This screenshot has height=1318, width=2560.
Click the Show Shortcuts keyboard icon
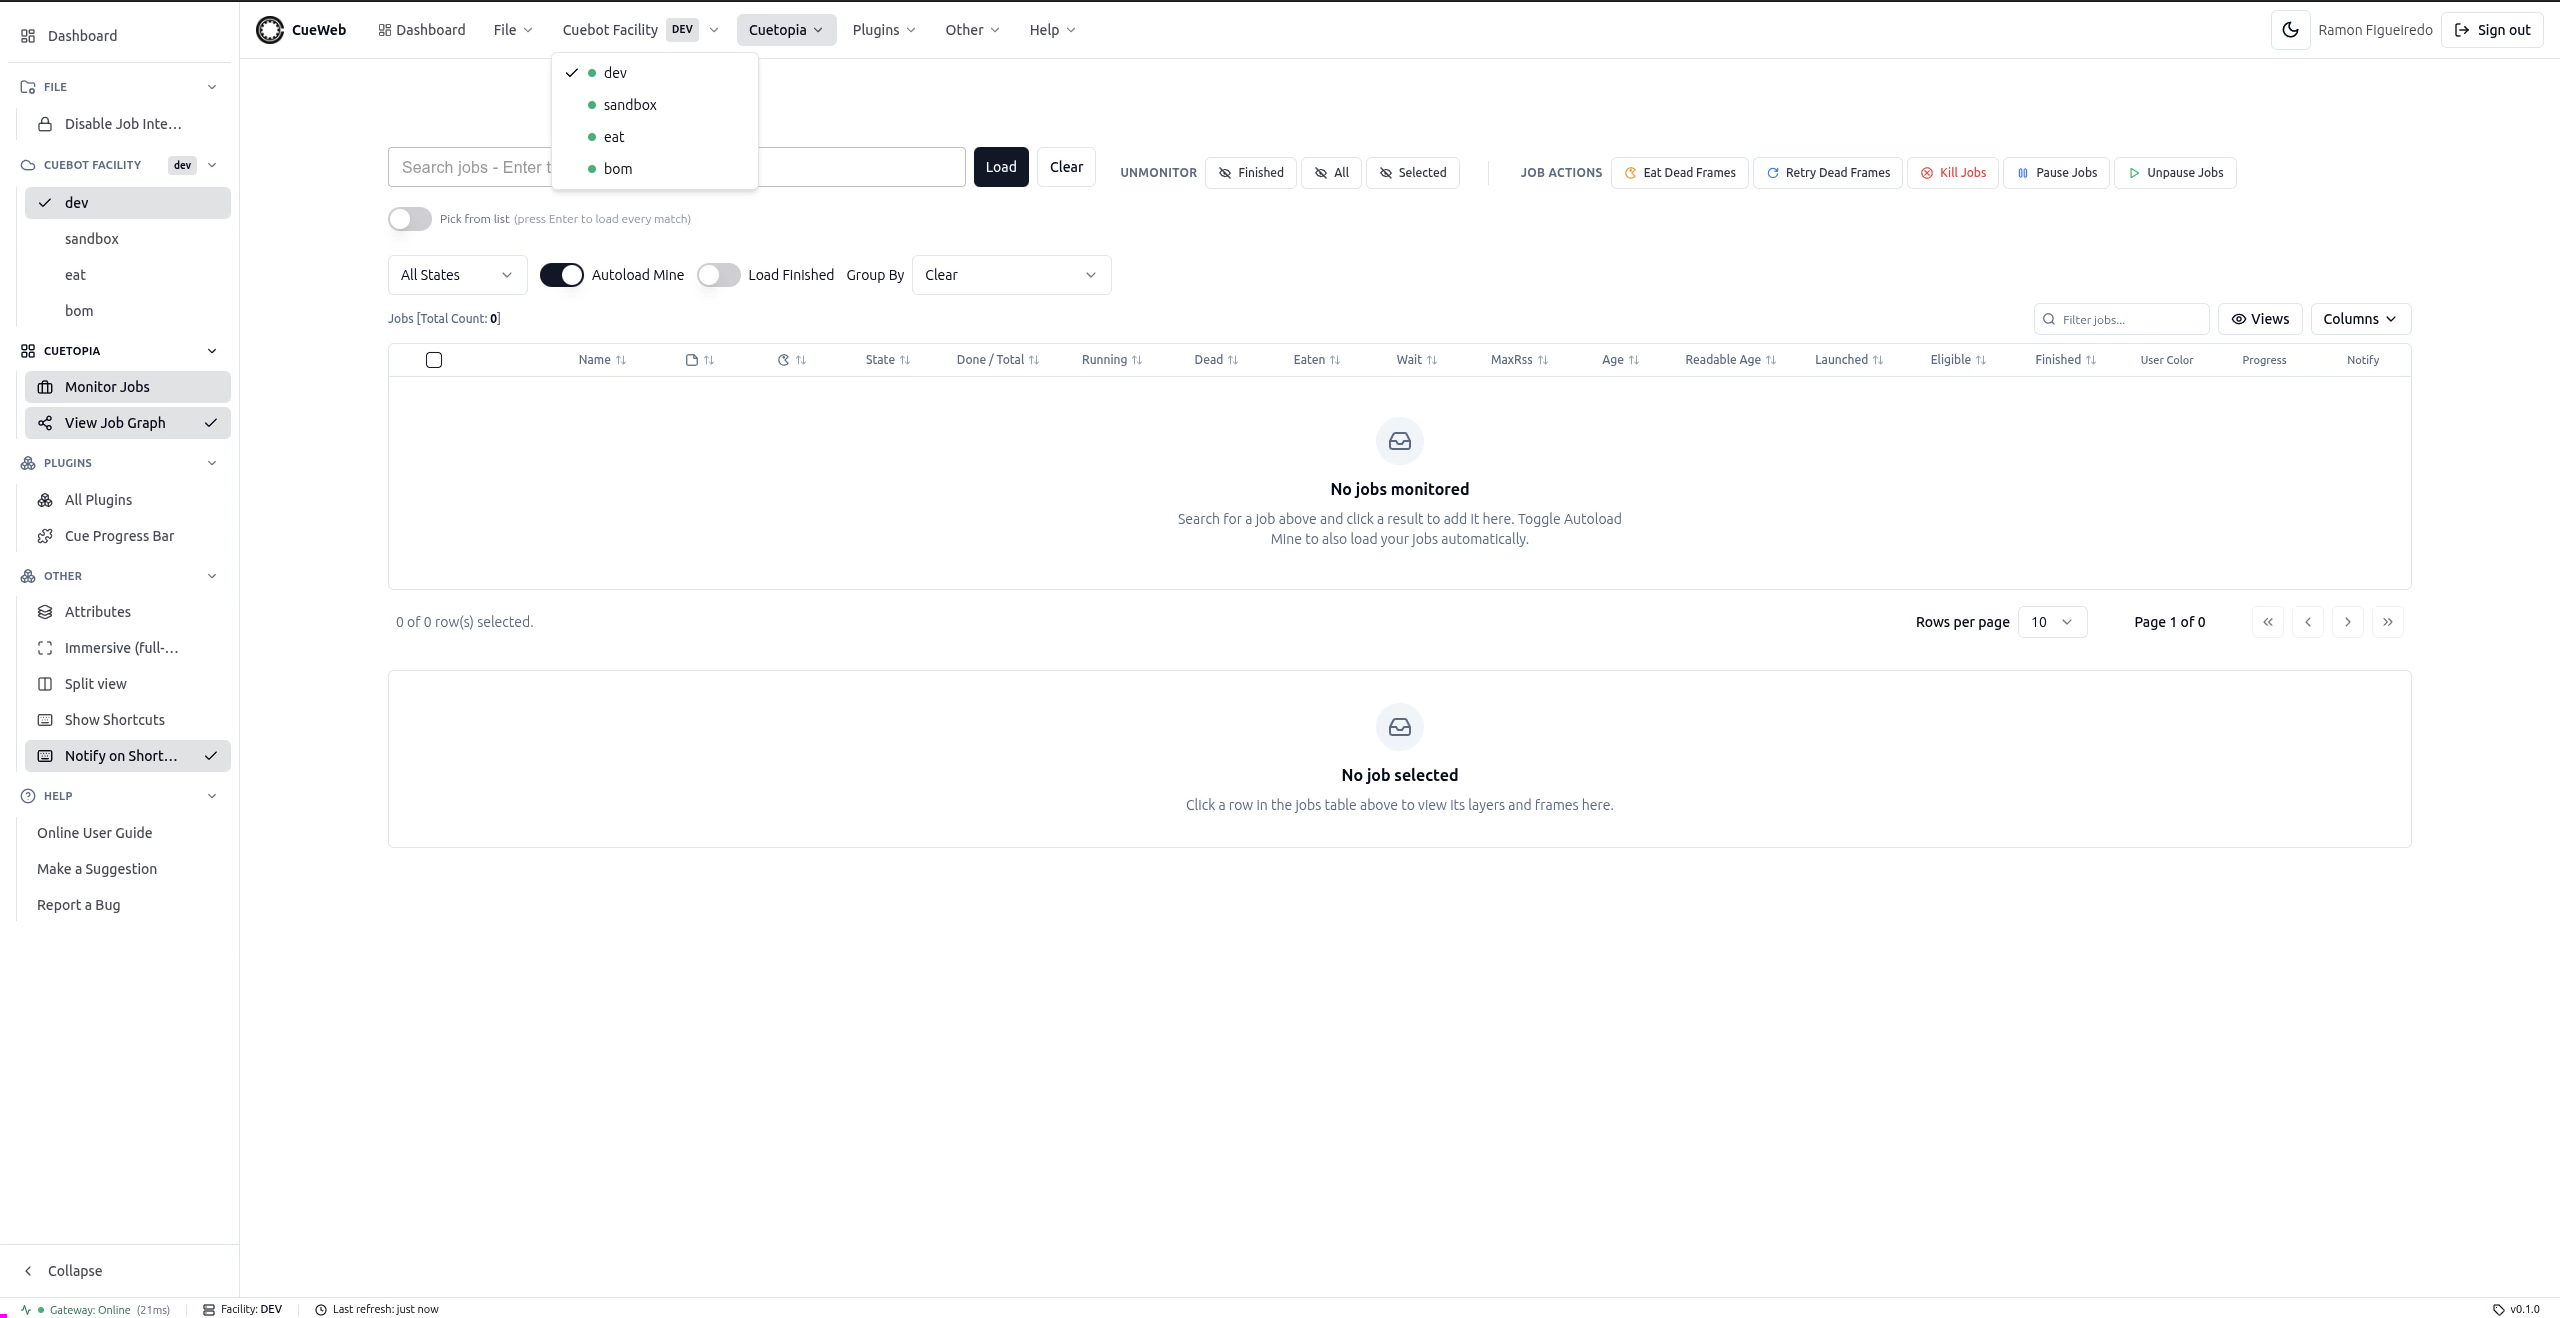click(x=45, y=720)
